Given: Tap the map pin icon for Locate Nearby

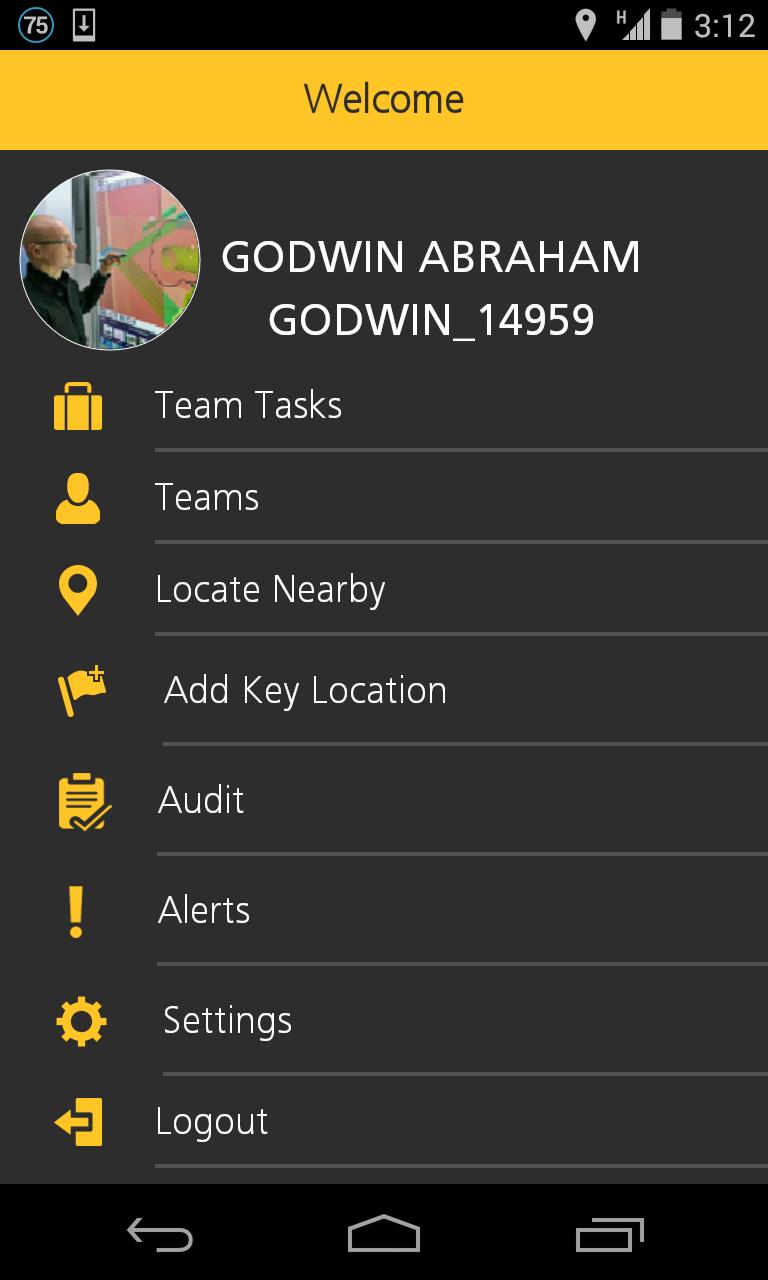Looking at the screenshot, I should (78, 590).
